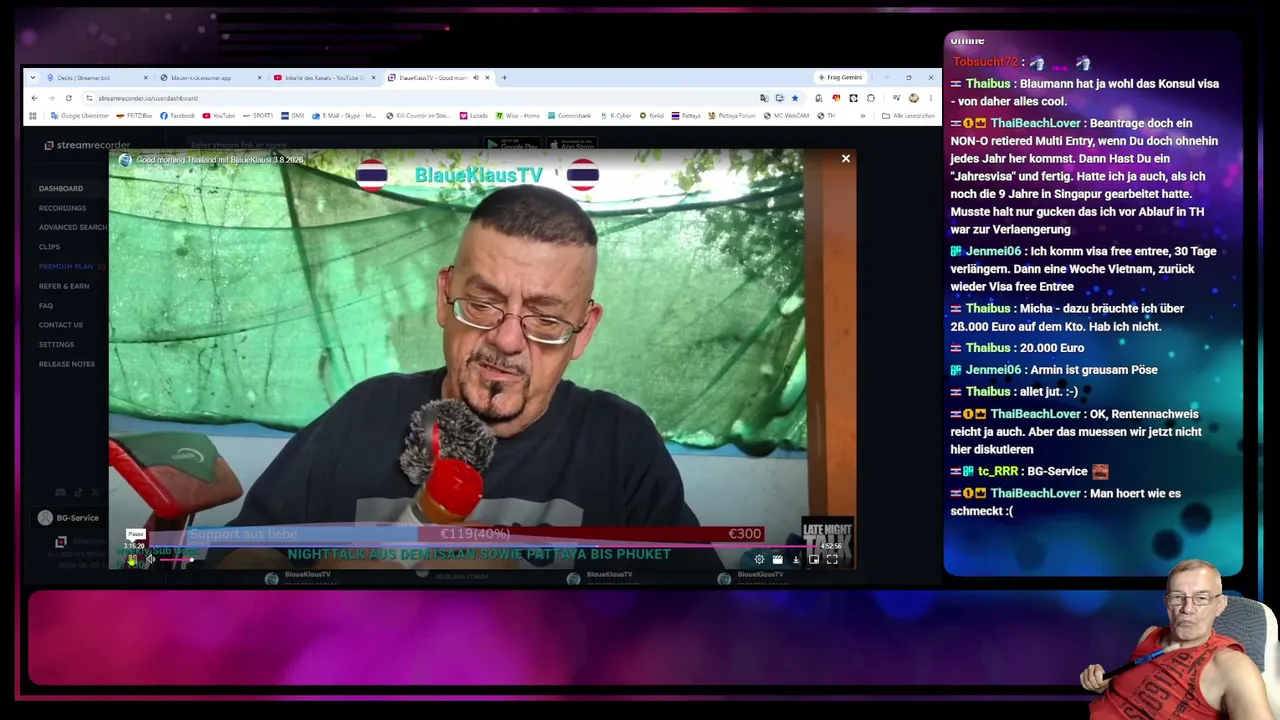The height and width of the screenshot is (720, 1280).
Task: View site information icon in address bar
Action: click(89, 98)
